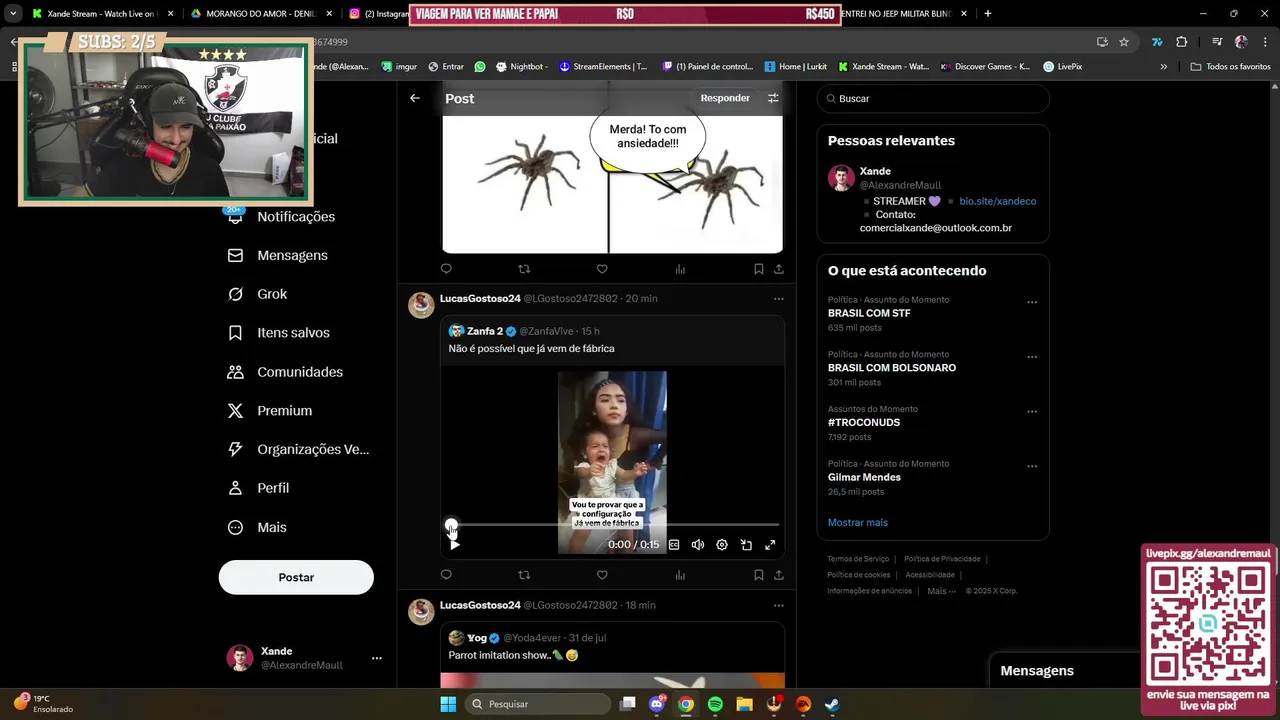Bookmark this page star icon
This screenshot has height=720, width=1280.
(1124, 42)
